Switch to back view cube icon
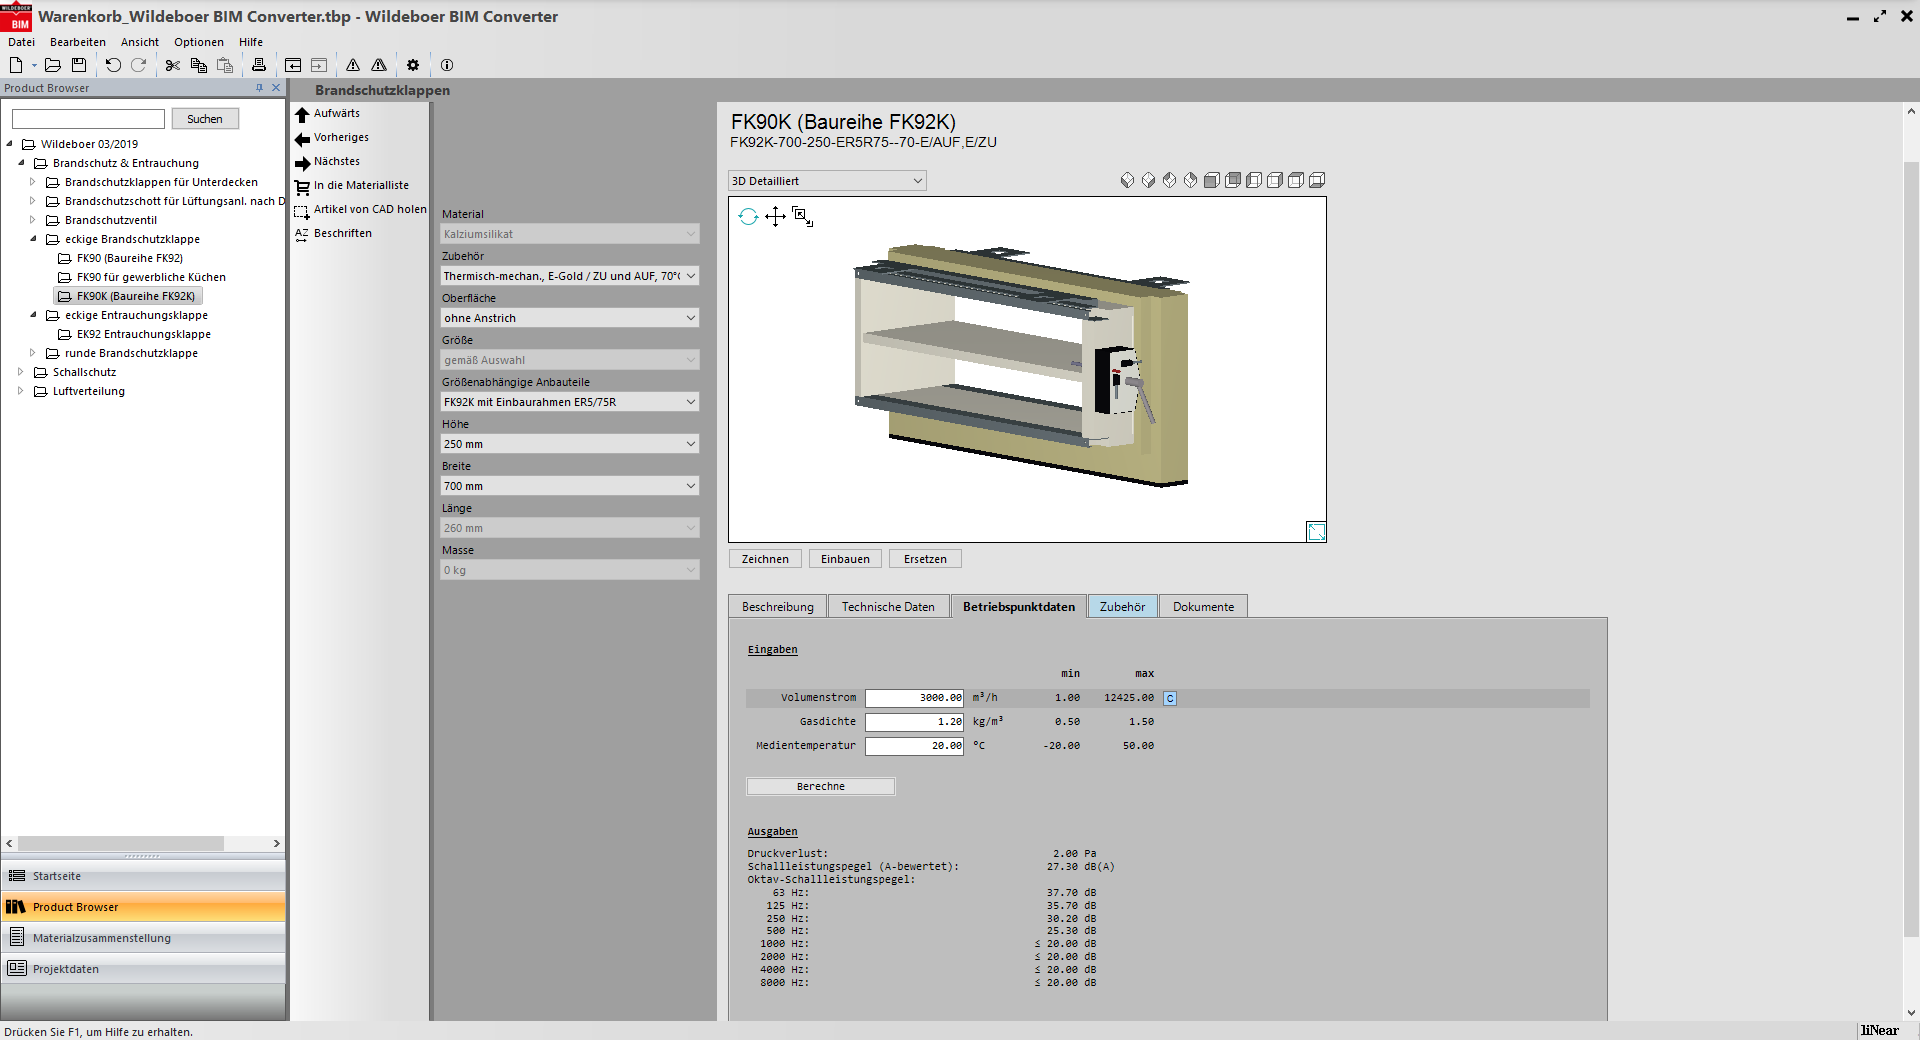Screen dimensions: 1920x1040 [x=1233, y=180]
